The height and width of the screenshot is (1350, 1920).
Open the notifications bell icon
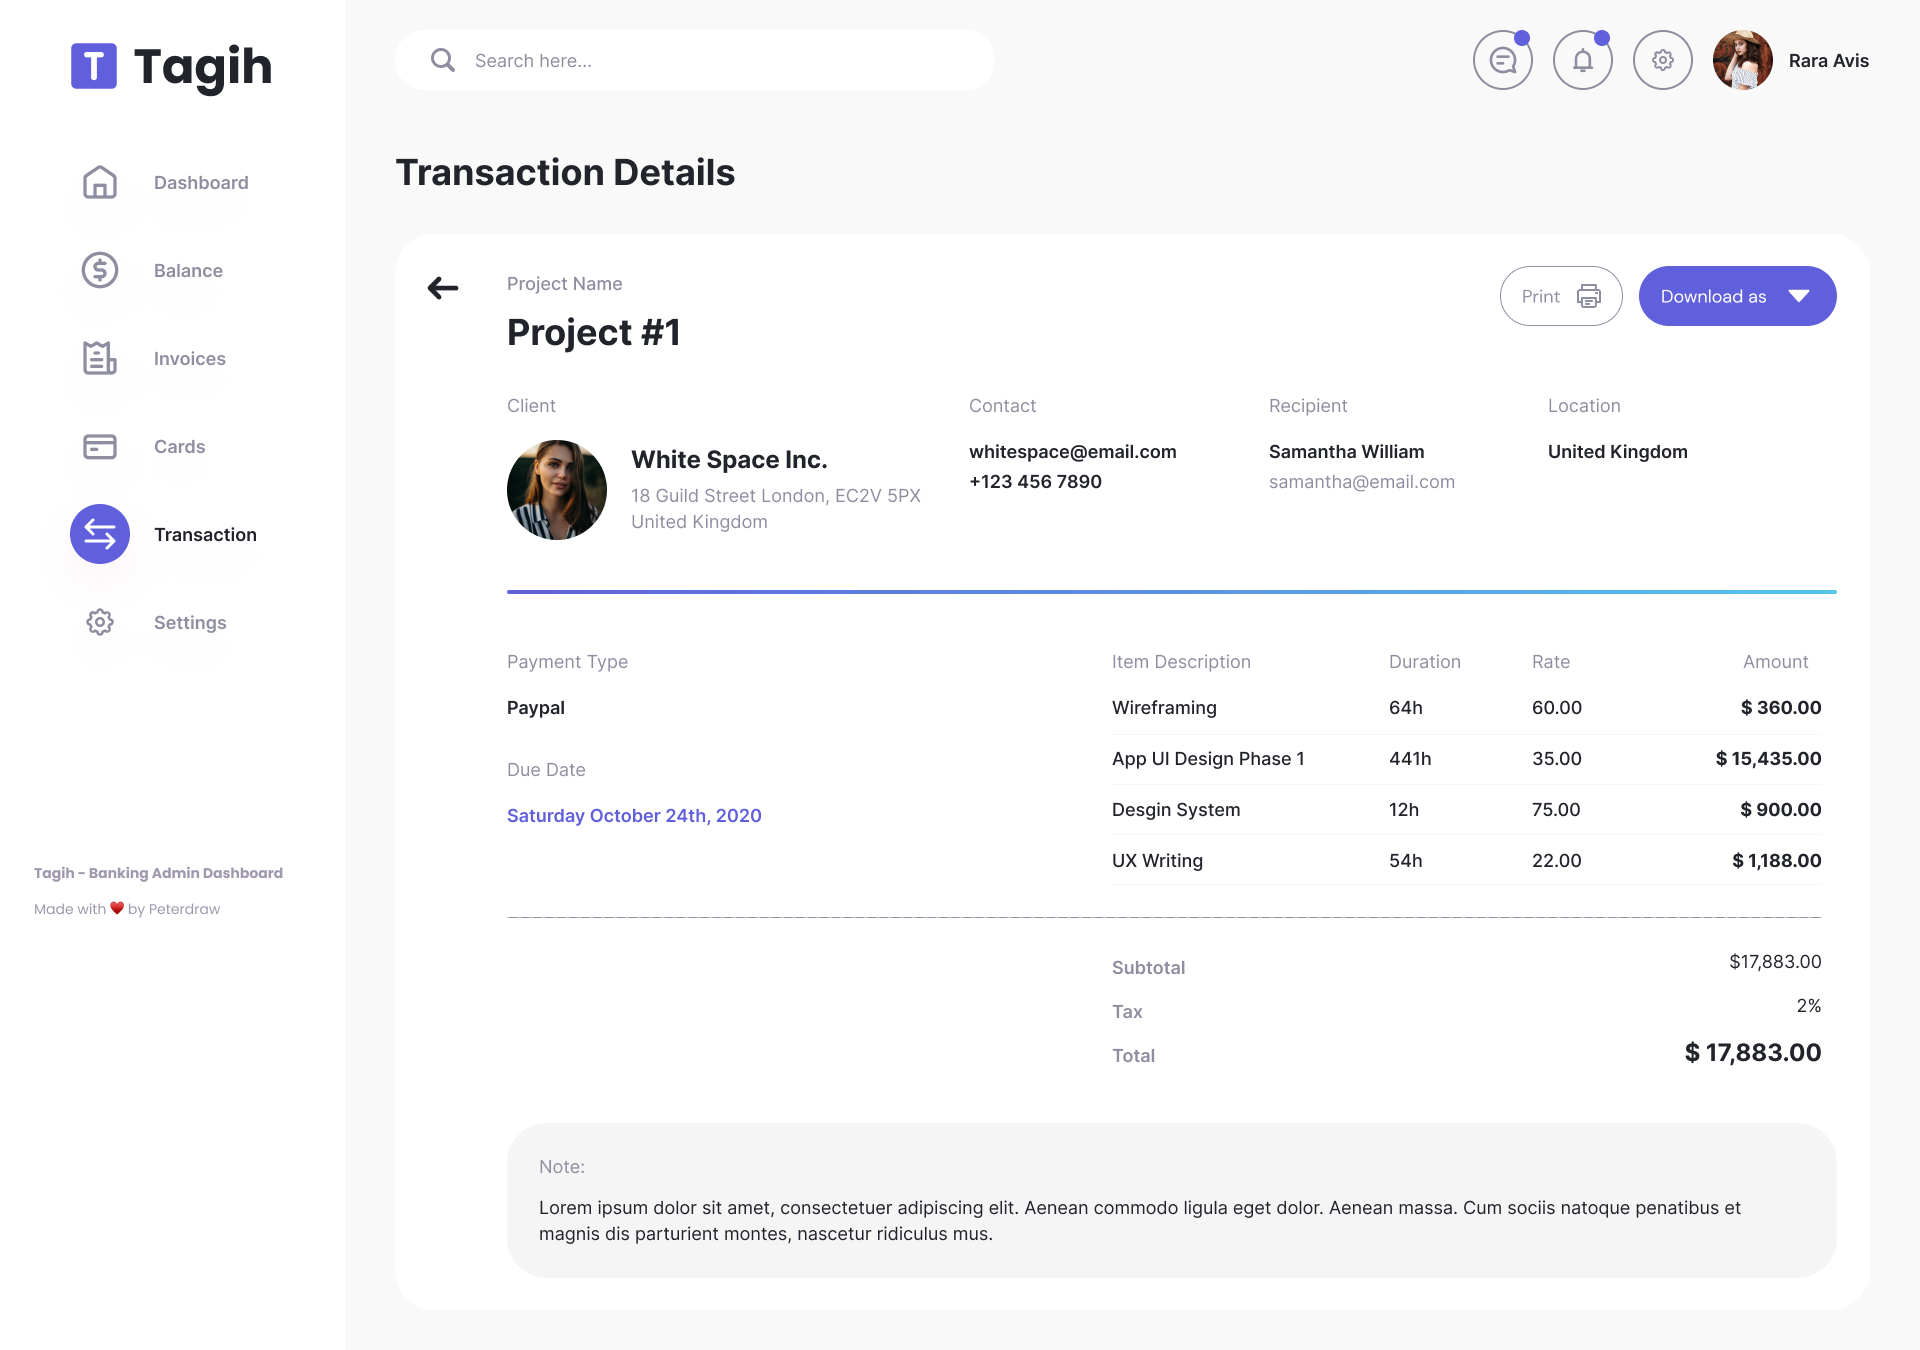tap(1582, 61)
